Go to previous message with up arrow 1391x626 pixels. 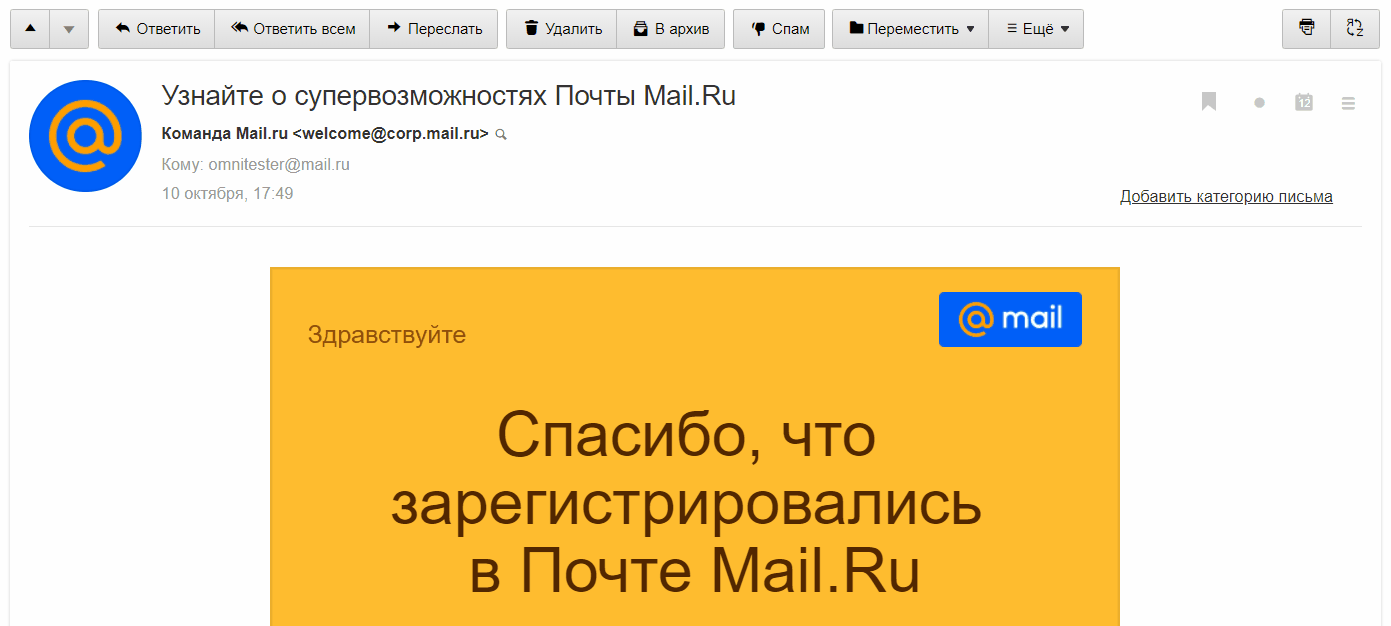pos(29,29)
